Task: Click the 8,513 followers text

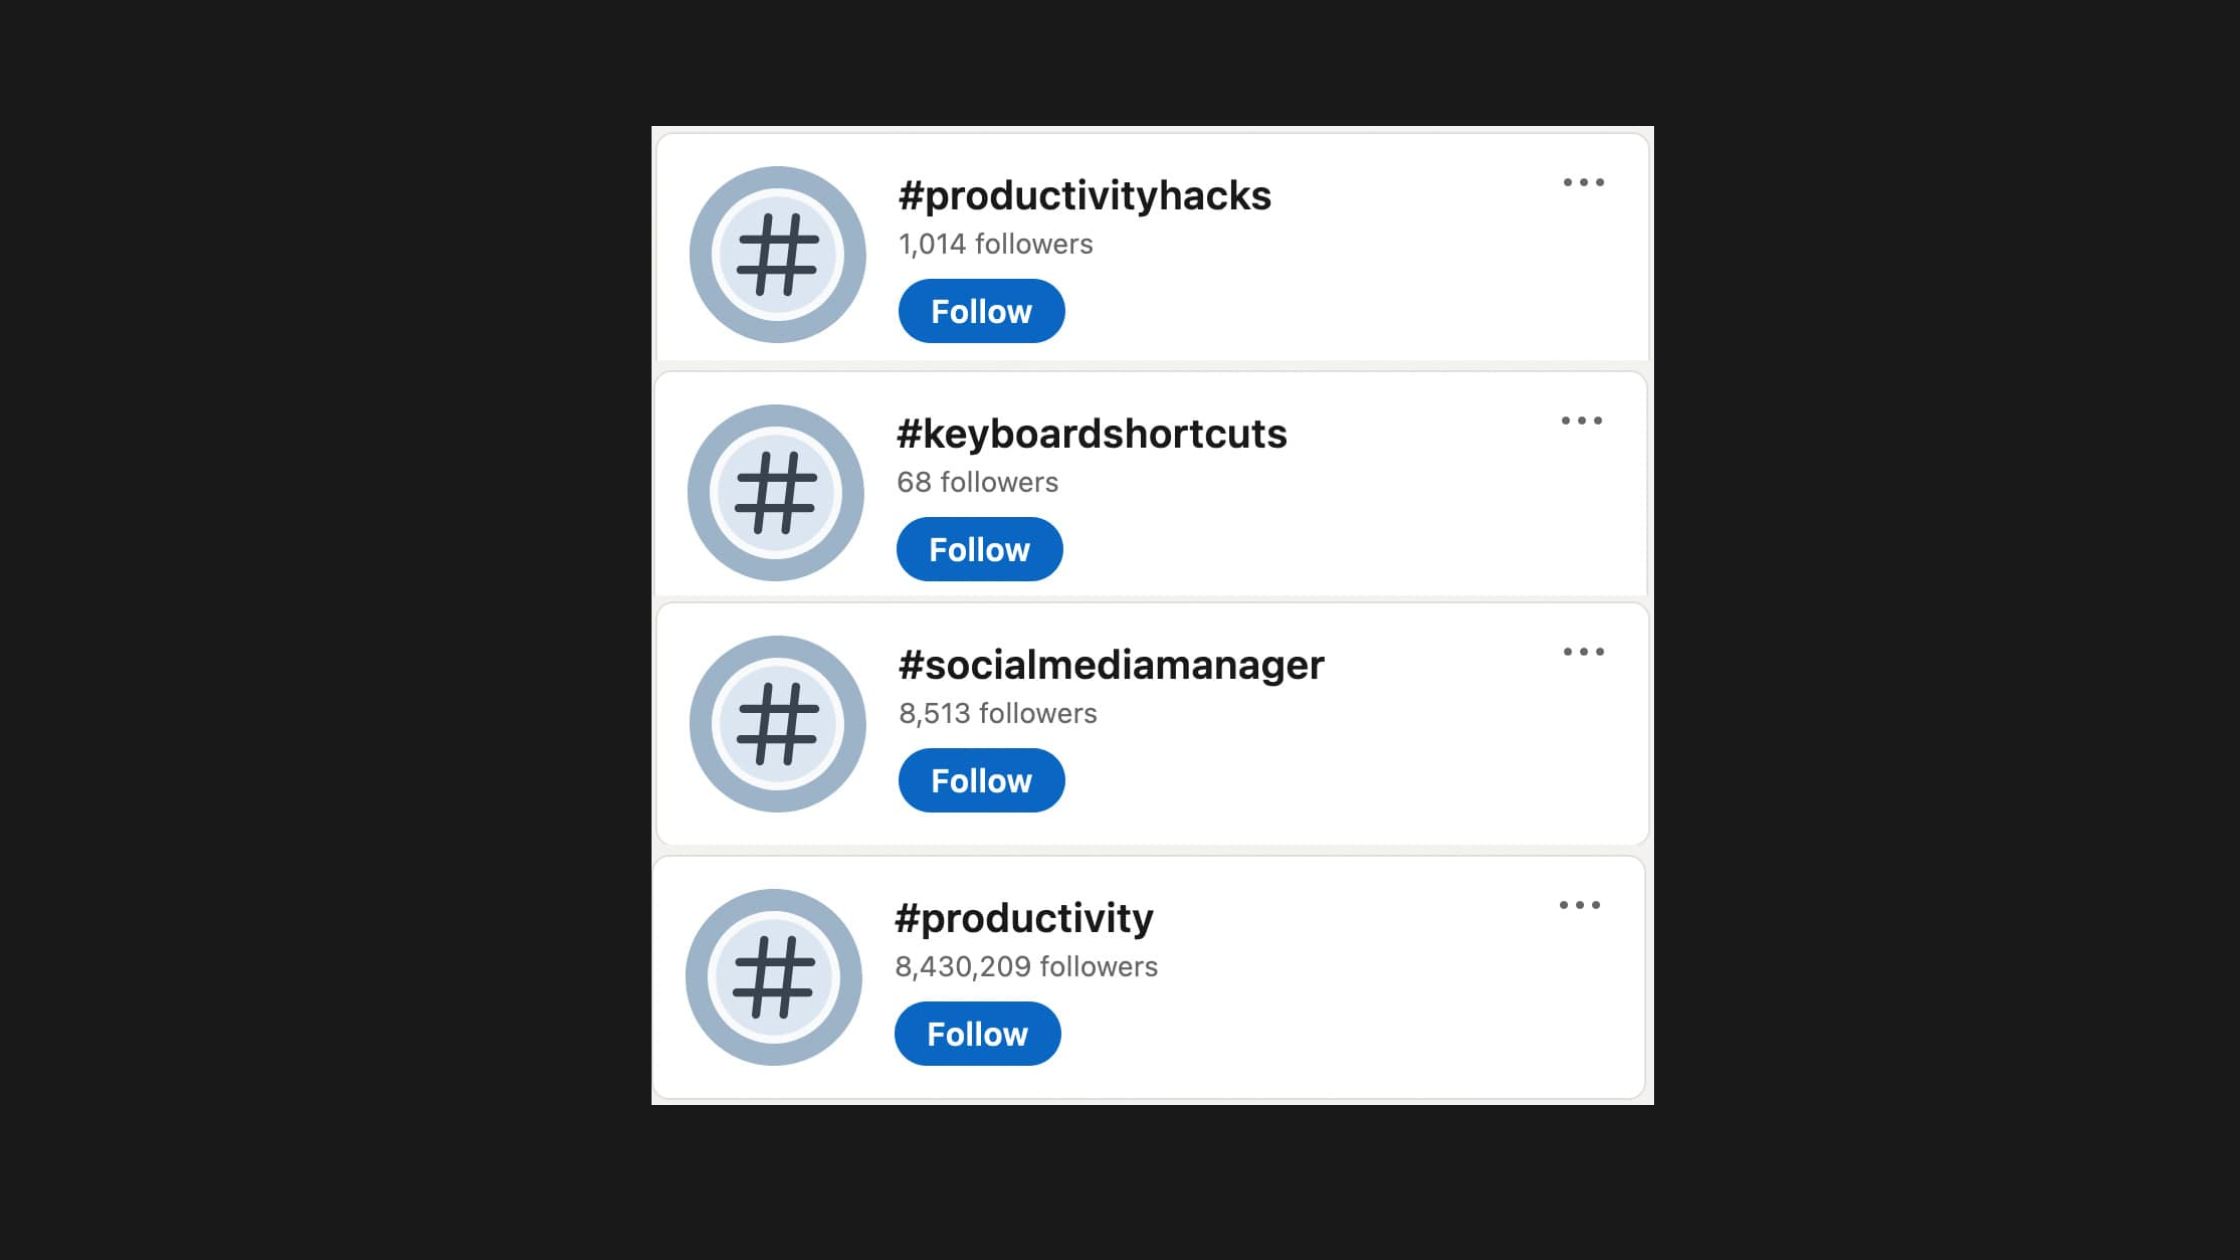Action: [x=997, y=712]
